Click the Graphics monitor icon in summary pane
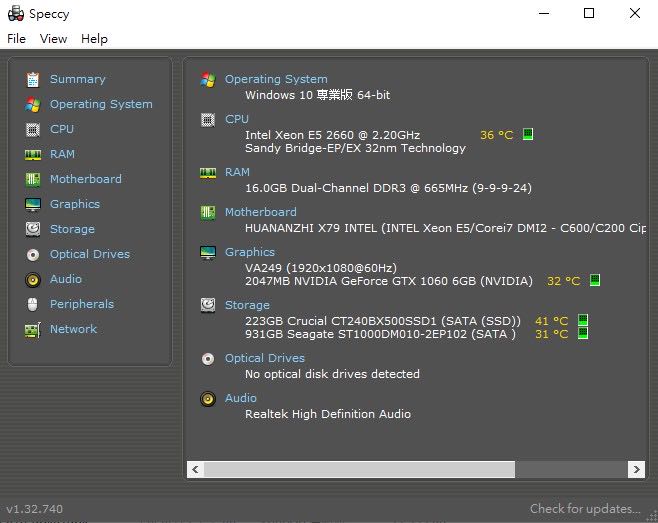 pos(208,252)
